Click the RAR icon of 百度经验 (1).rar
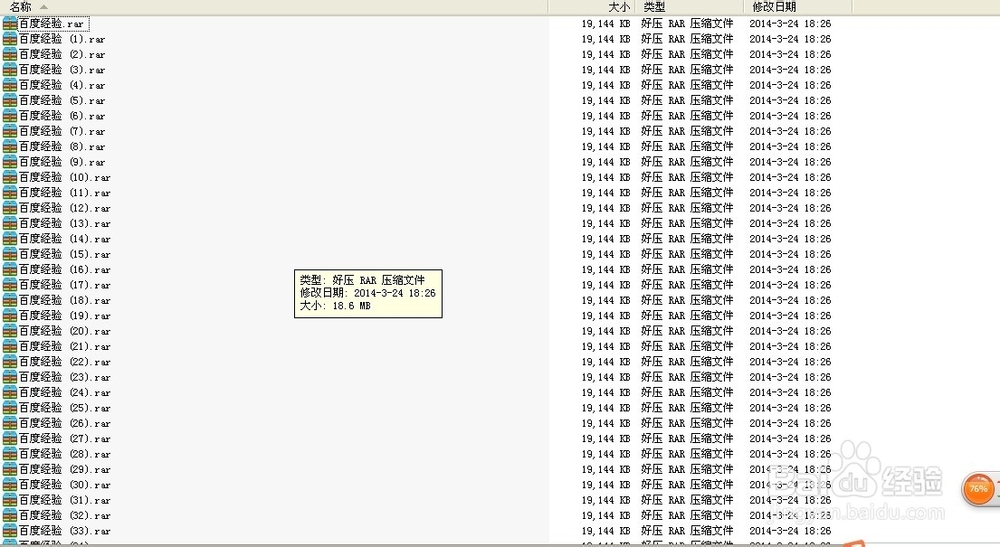 [x=10, y=39]
